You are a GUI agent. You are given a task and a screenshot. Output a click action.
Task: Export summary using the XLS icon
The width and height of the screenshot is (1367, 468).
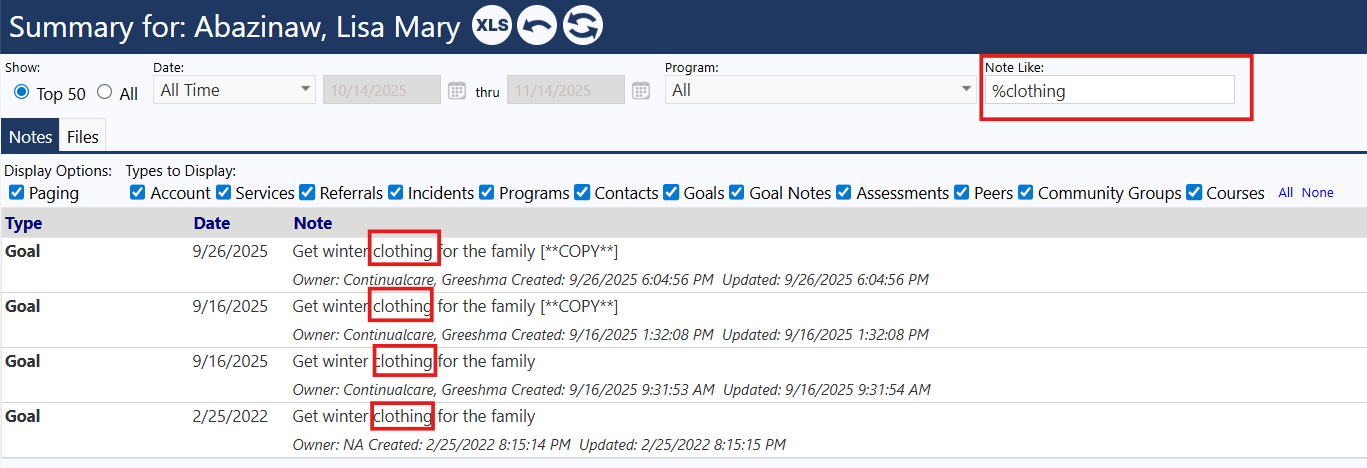tap(492, 26)
